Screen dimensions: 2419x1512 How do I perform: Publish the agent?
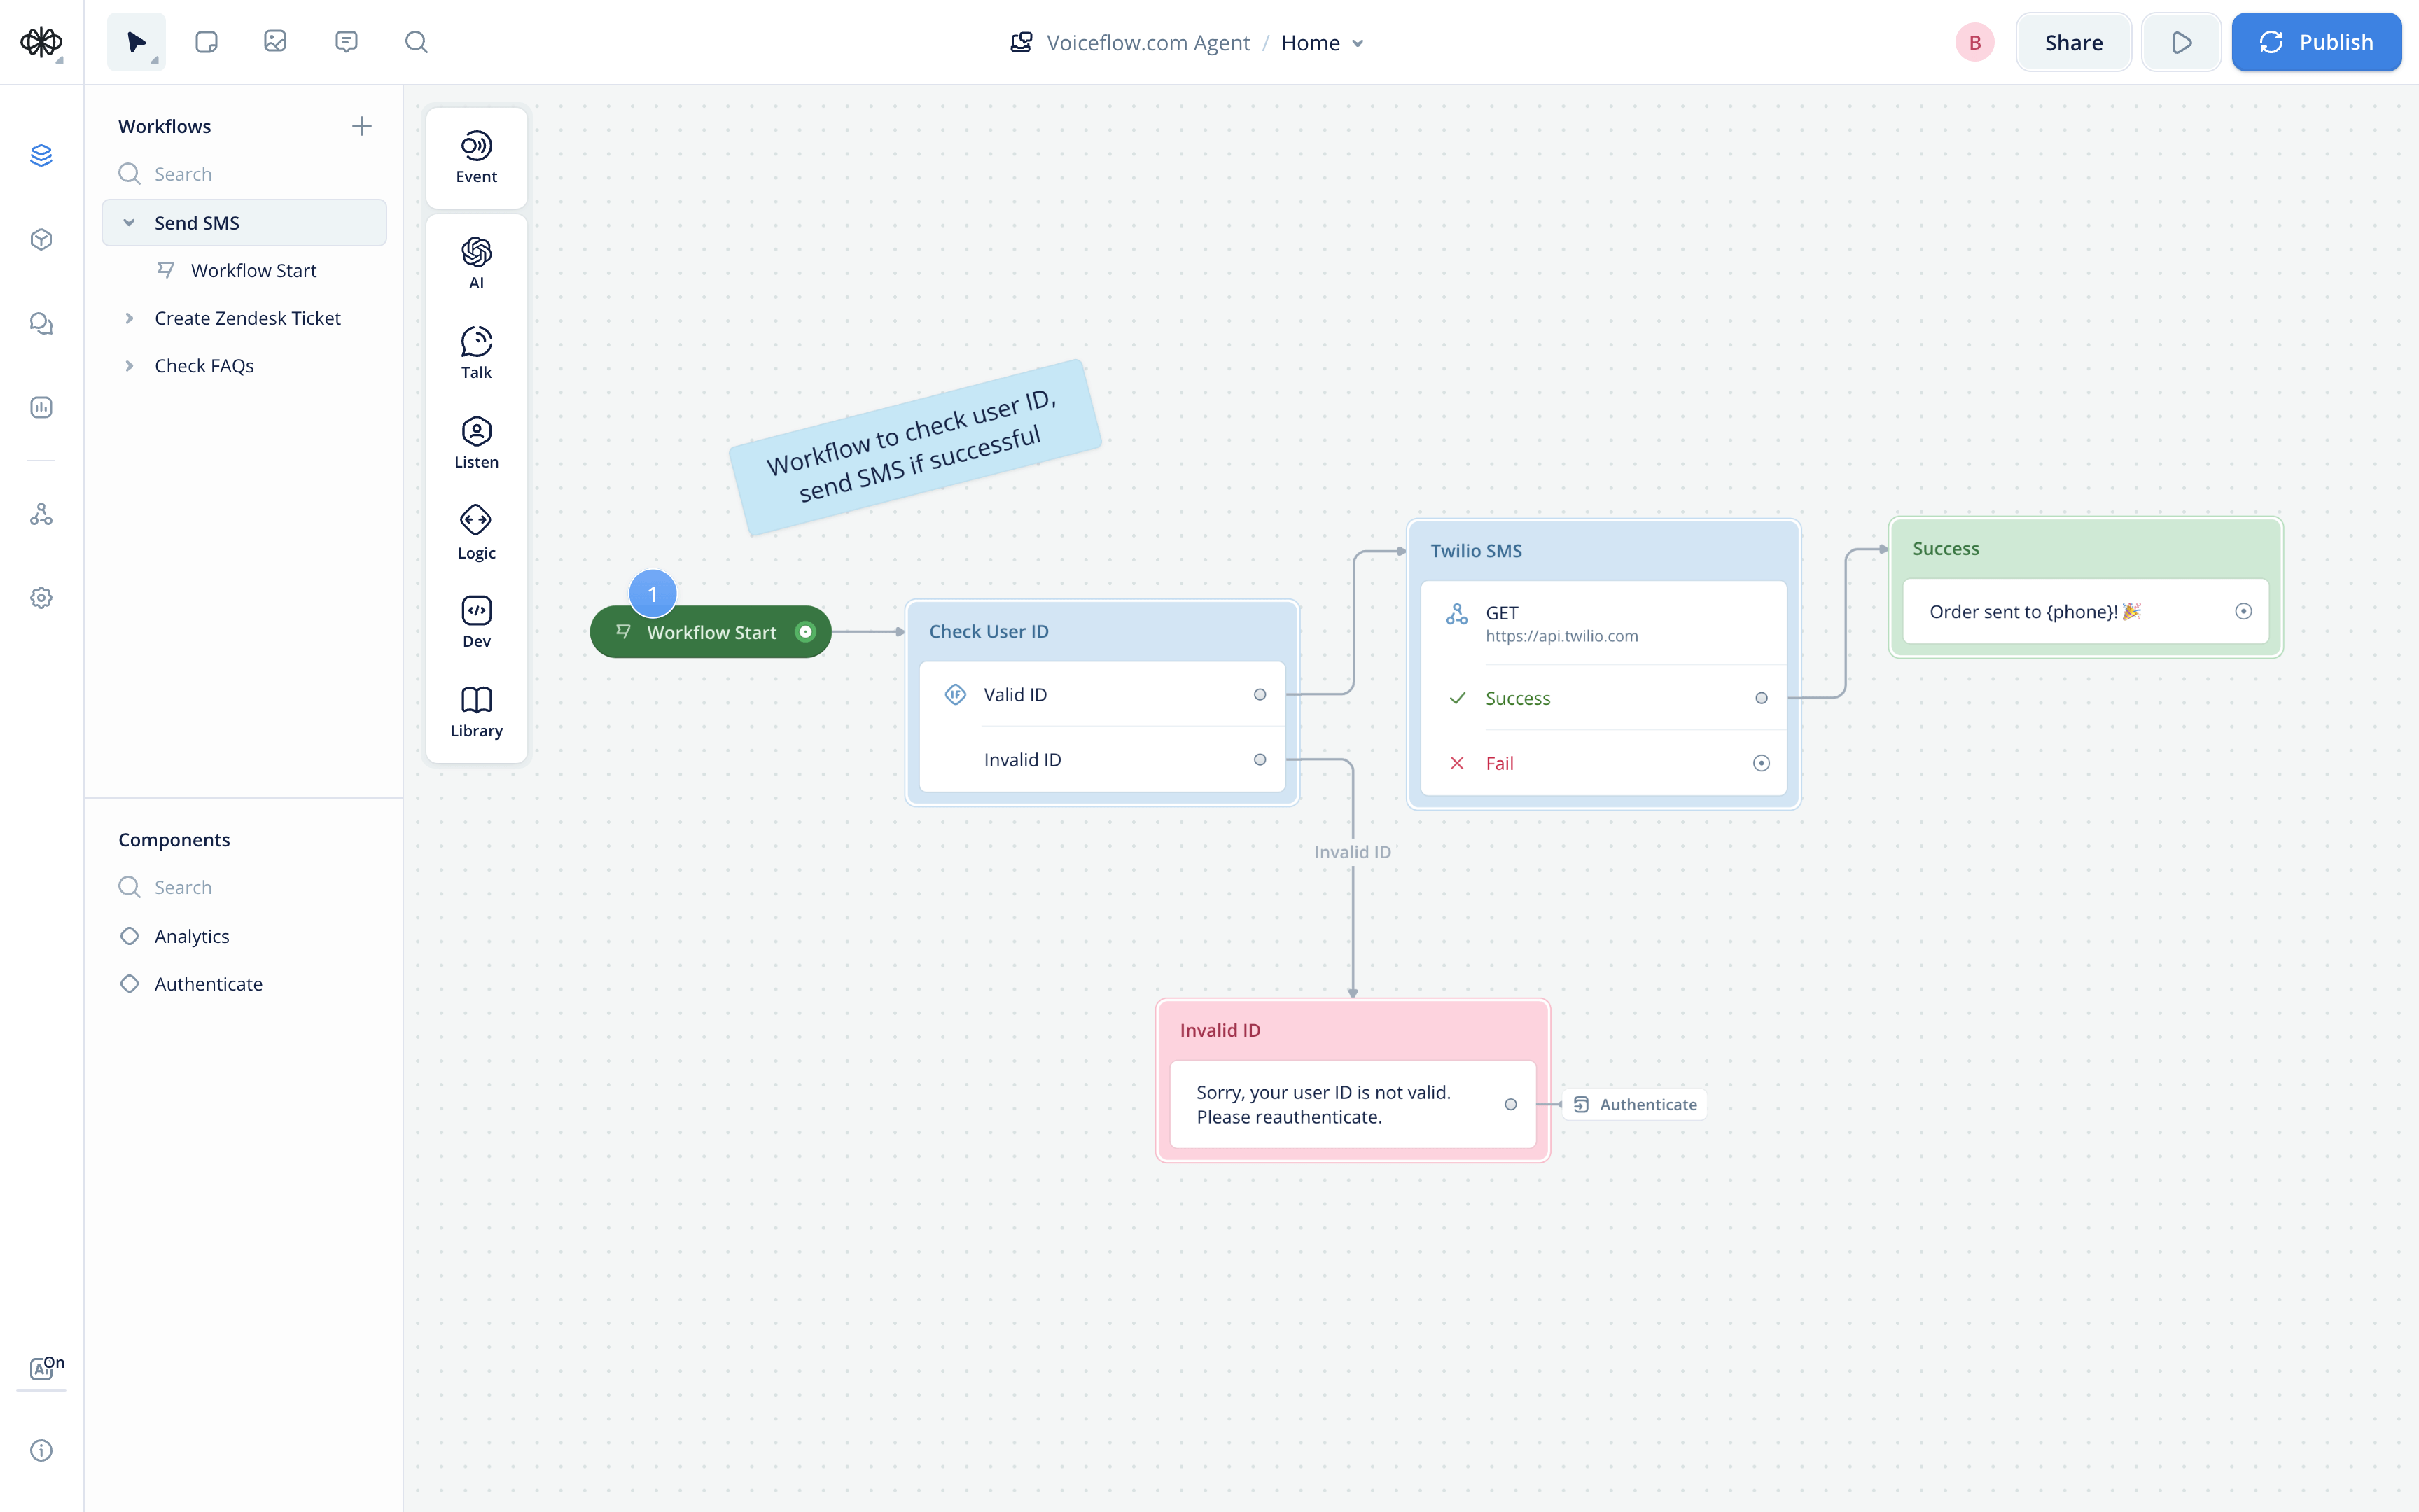tap(2316, 41)
